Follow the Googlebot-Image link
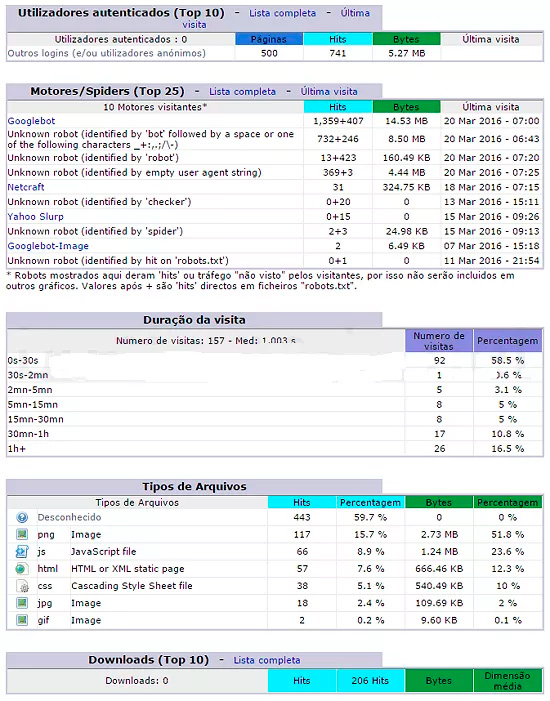 (48, 246)
